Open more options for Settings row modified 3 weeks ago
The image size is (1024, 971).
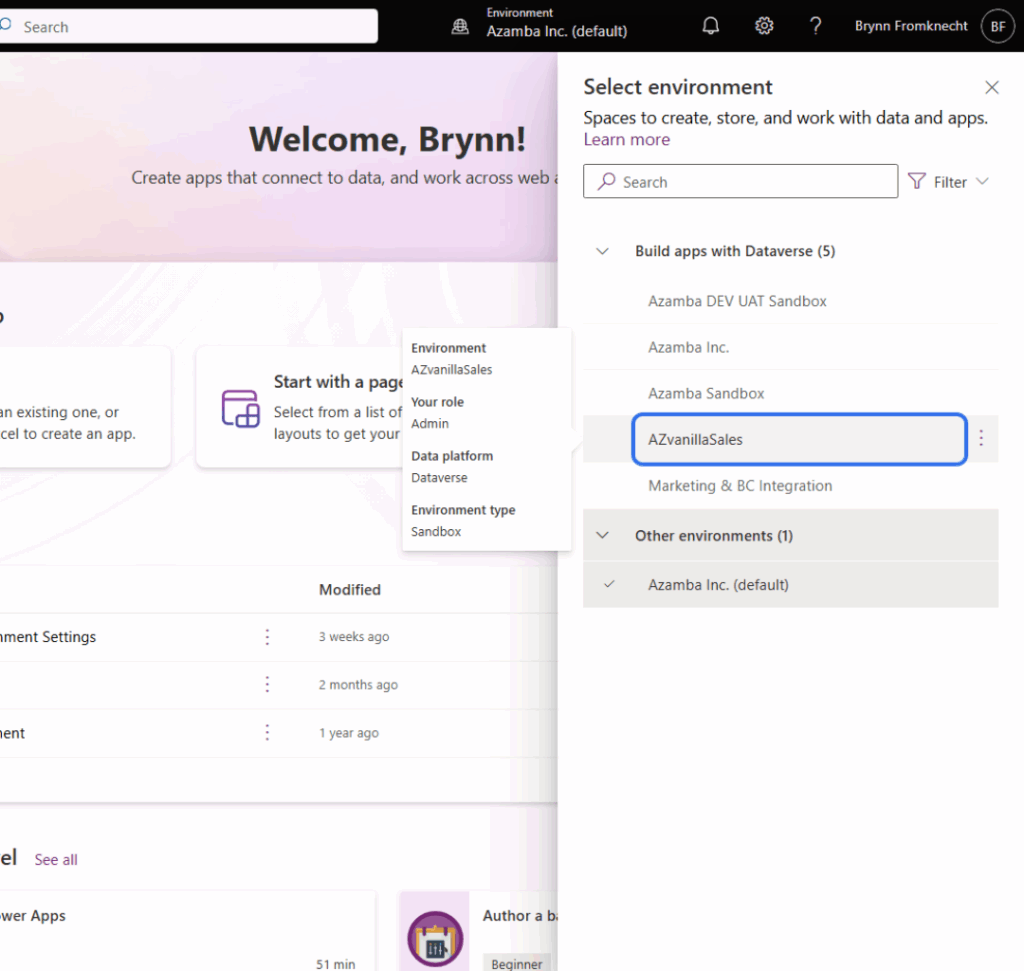267,637
